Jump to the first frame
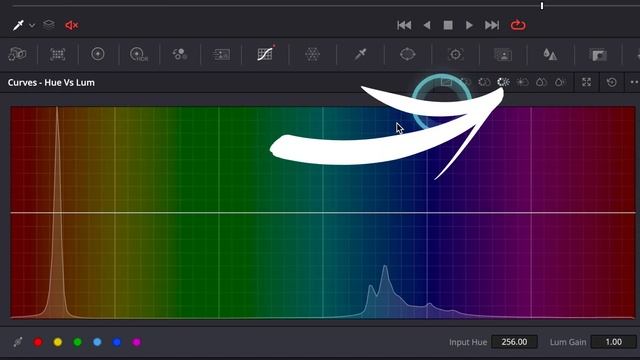The width and height of the screenshot is (640, 360). (404, 25)
